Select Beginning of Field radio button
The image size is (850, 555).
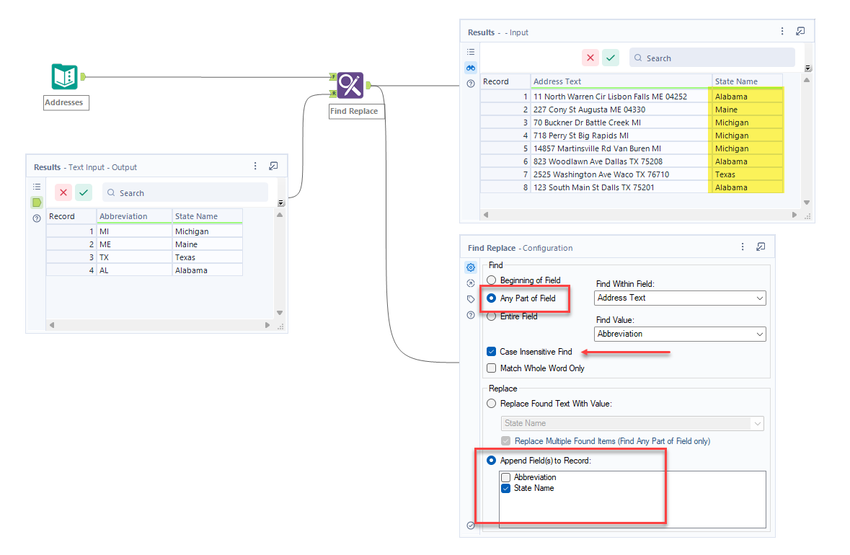(491, 280)
